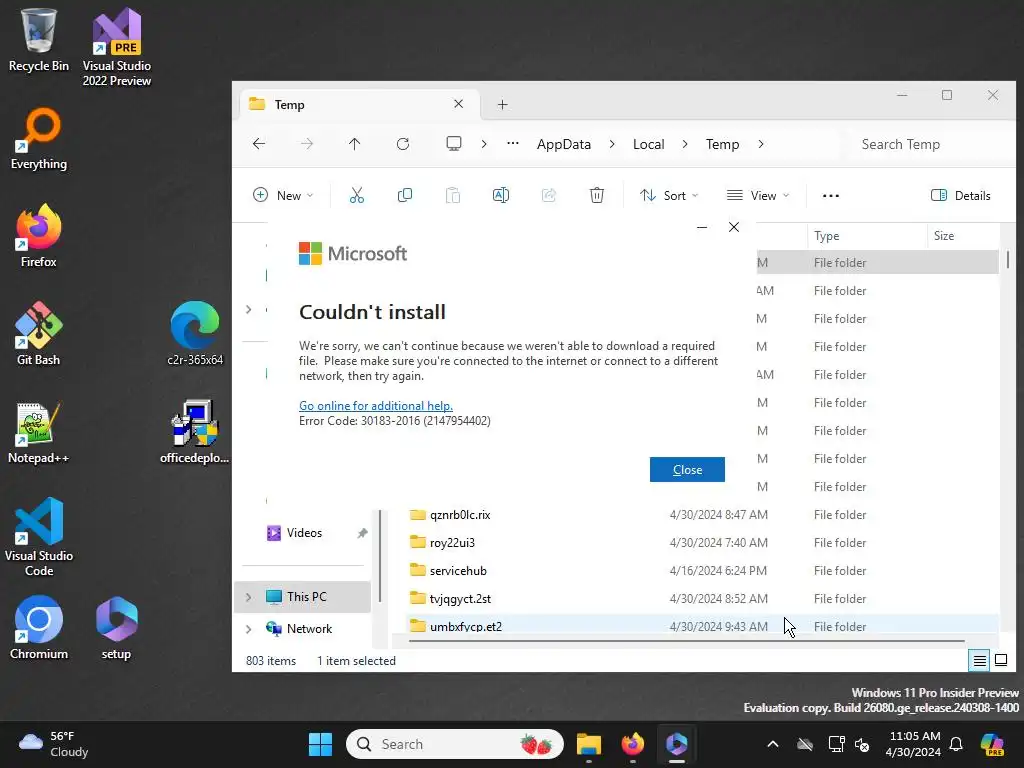Click the Rename icon in Explorer toolbar
This screenshot has height=768, width=1024.
click(x=501, y=195)
